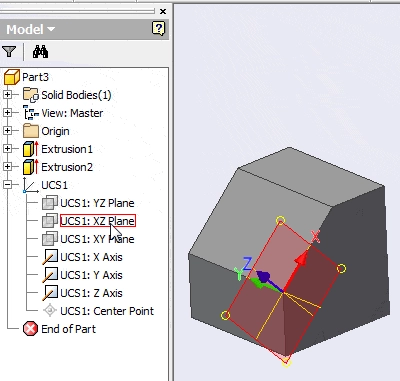
Task: Select UCS1: XY Plane label
Action: pyautogui.click(x=97, y=239)
